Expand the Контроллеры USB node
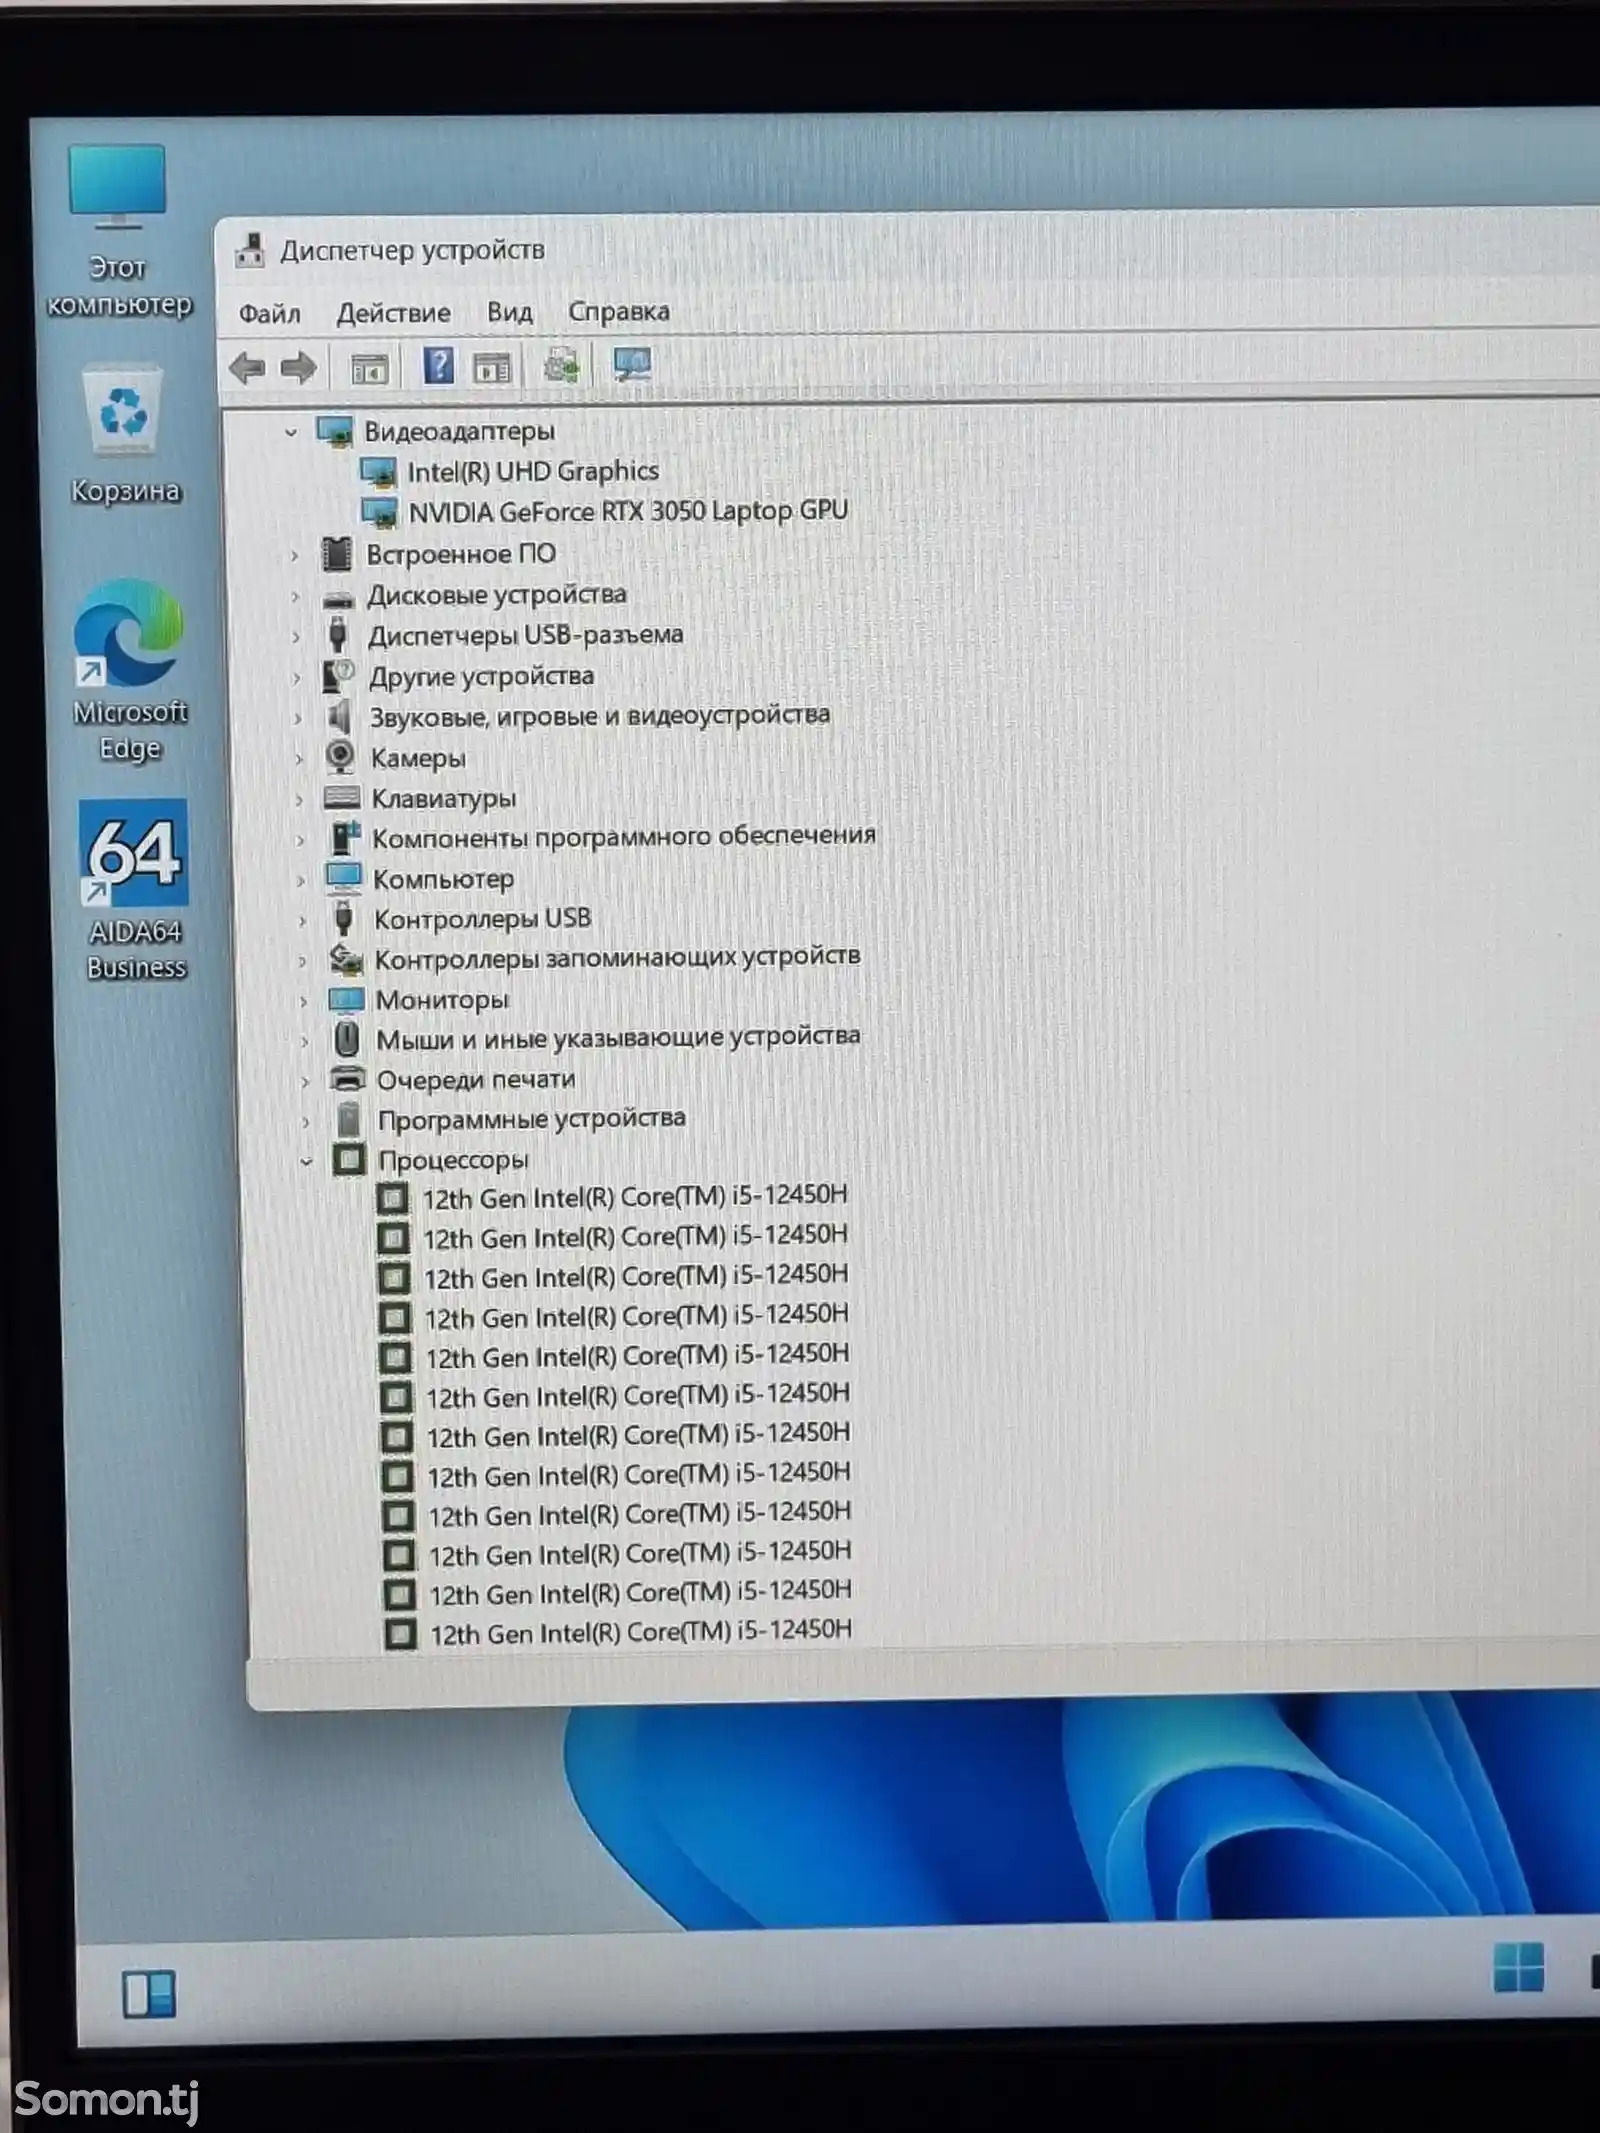 (302, 921)
